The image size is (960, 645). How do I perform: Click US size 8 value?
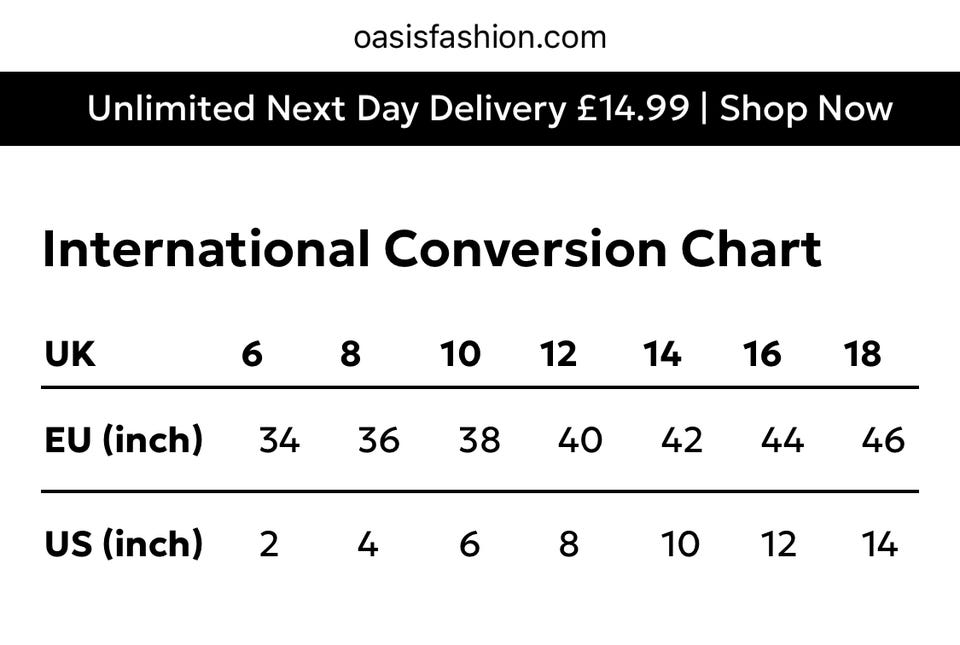[568, 544]
